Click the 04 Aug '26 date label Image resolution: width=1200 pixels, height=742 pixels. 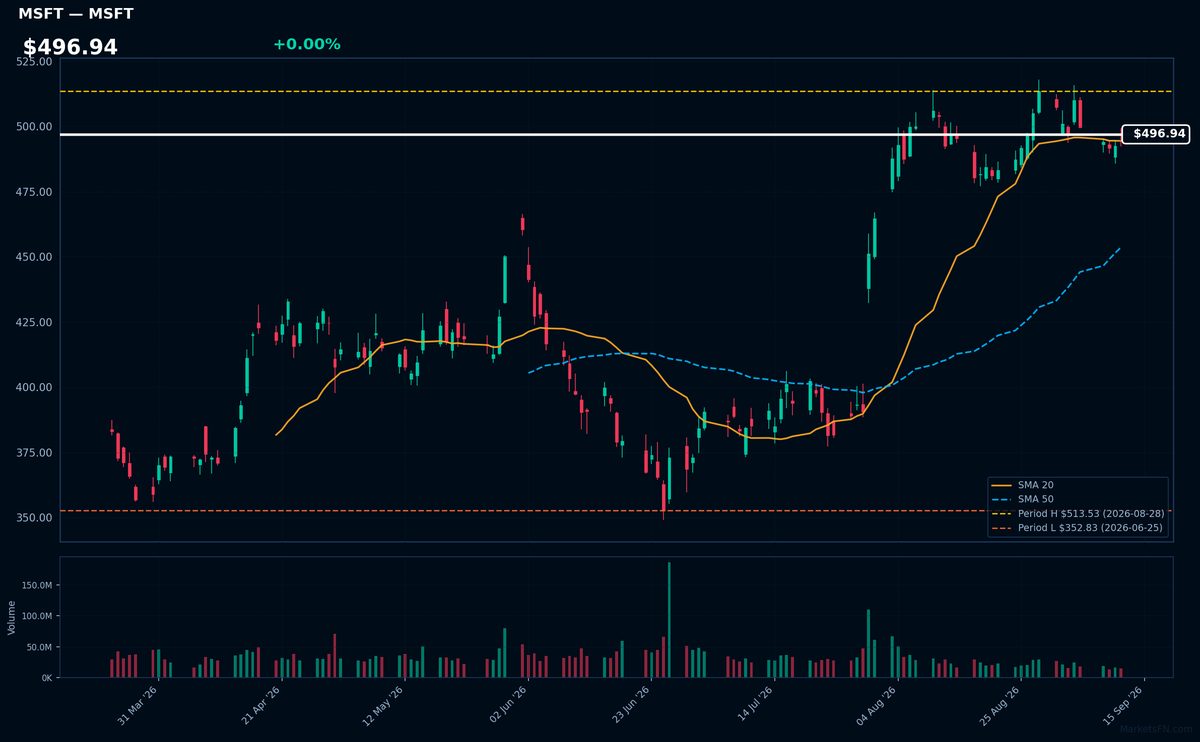pos(876,705)
